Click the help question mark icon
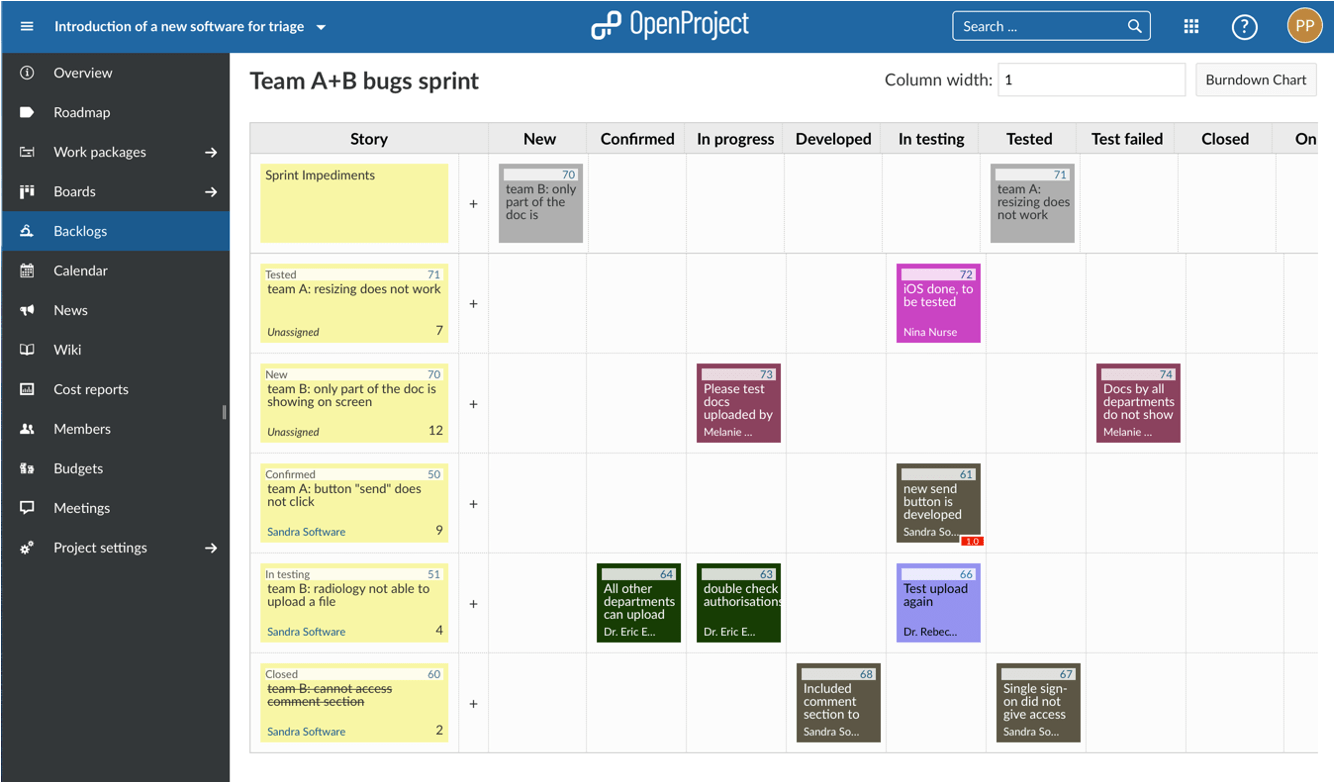 tap(1244, 26)
